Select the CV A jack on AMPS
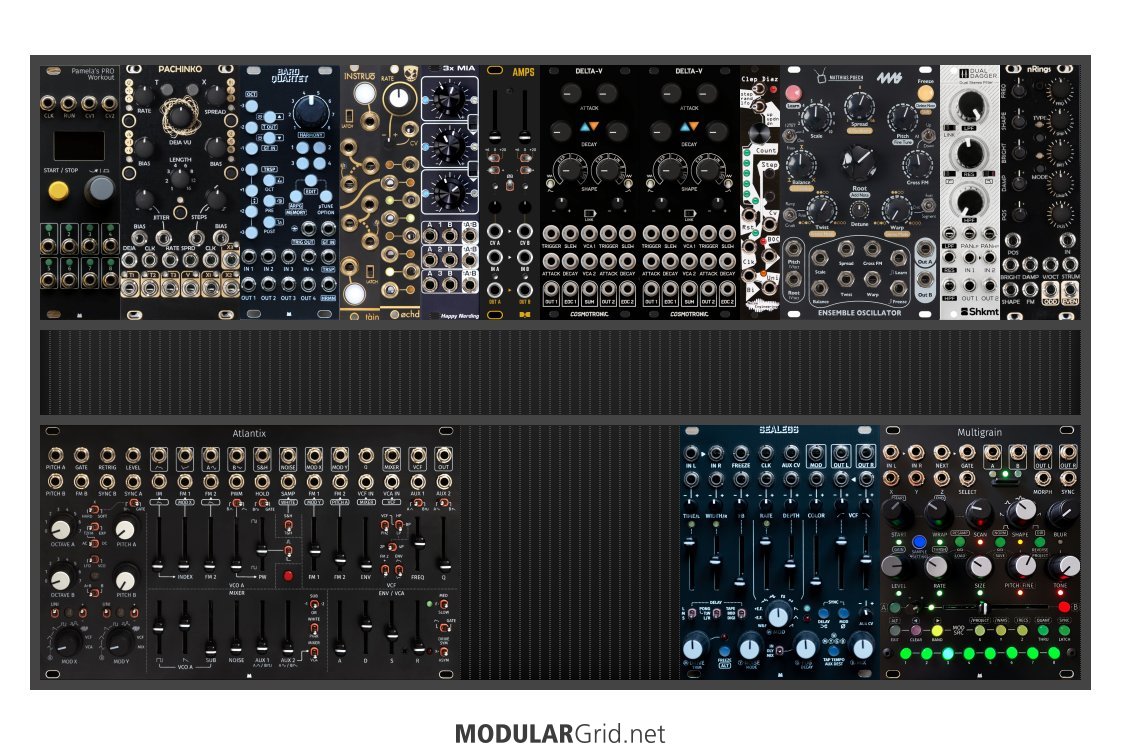The image size is (1121, 755). pyautogui.click(x=495, y=231)
